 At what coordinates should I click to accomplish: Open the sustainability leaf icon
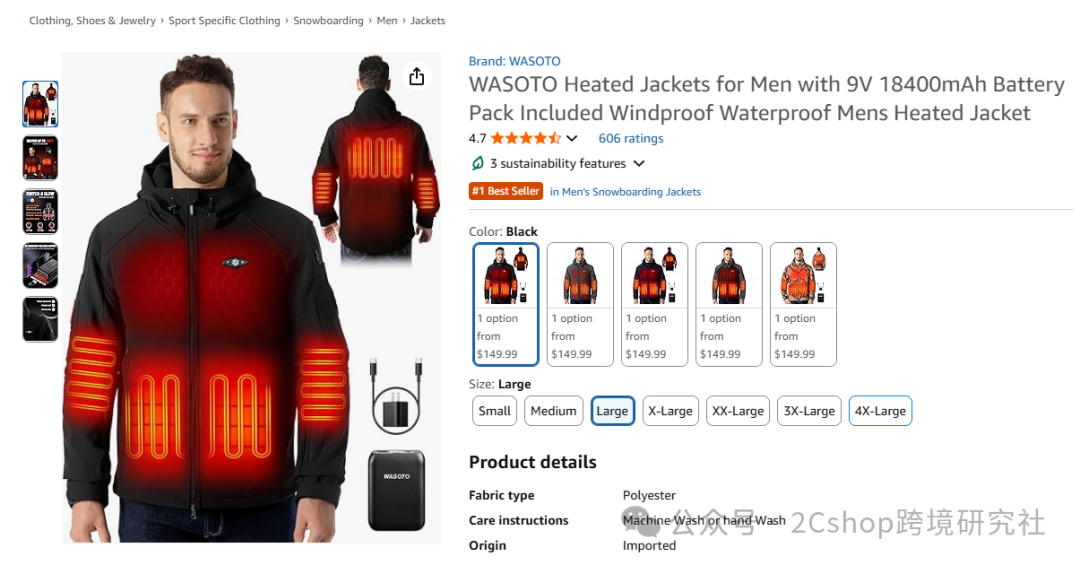[477, 163]
